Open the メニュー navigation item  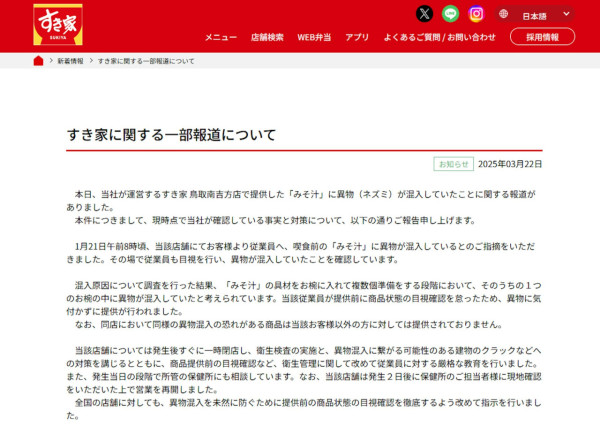(x=221, y=37)
